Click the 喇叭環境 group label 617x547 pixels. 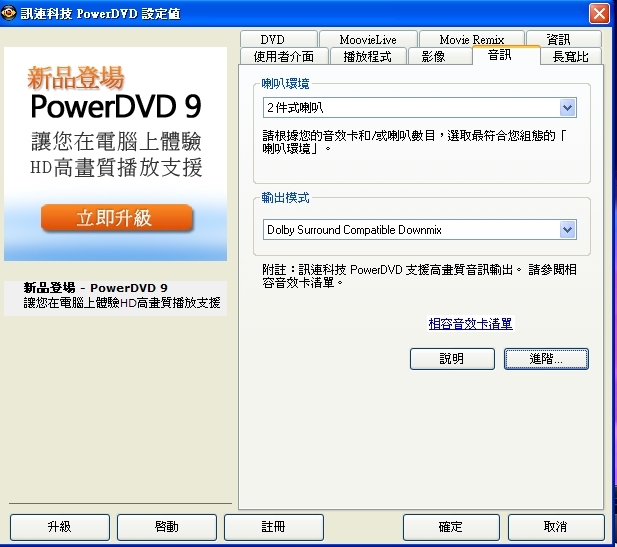tap(285, 84)
